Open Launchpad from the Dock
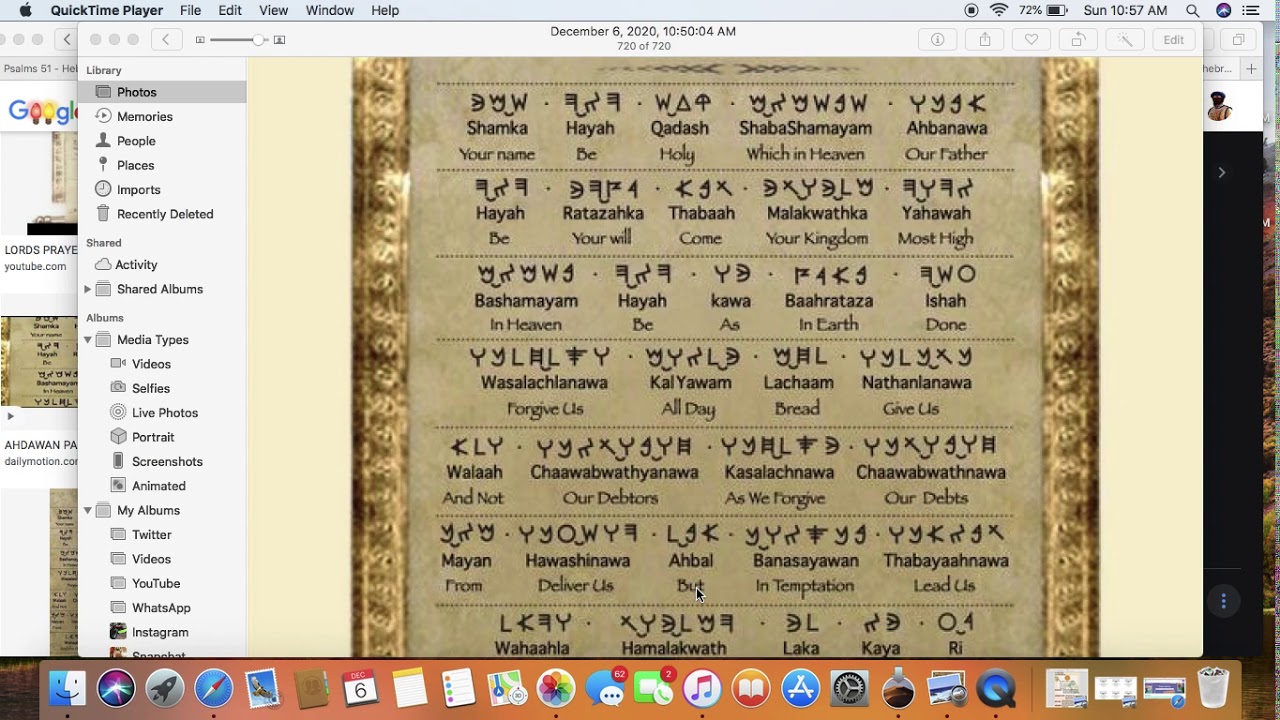 point(165,689)
